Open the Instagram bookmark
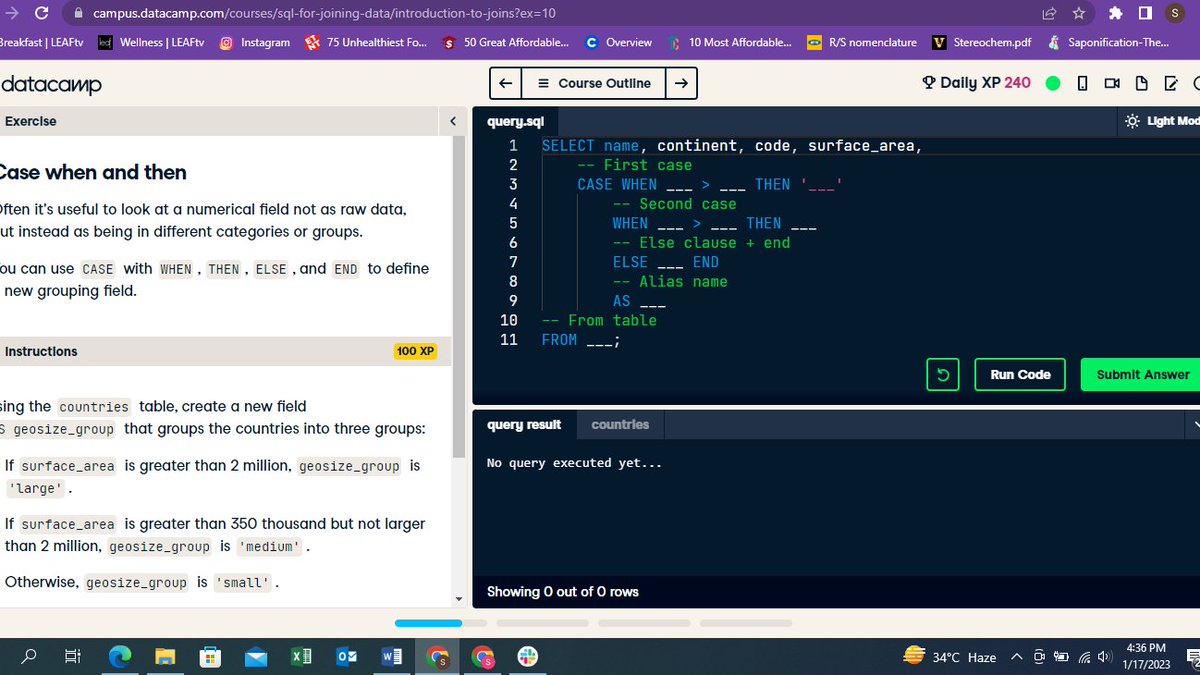1200x675 pixels. click(255, 42)
